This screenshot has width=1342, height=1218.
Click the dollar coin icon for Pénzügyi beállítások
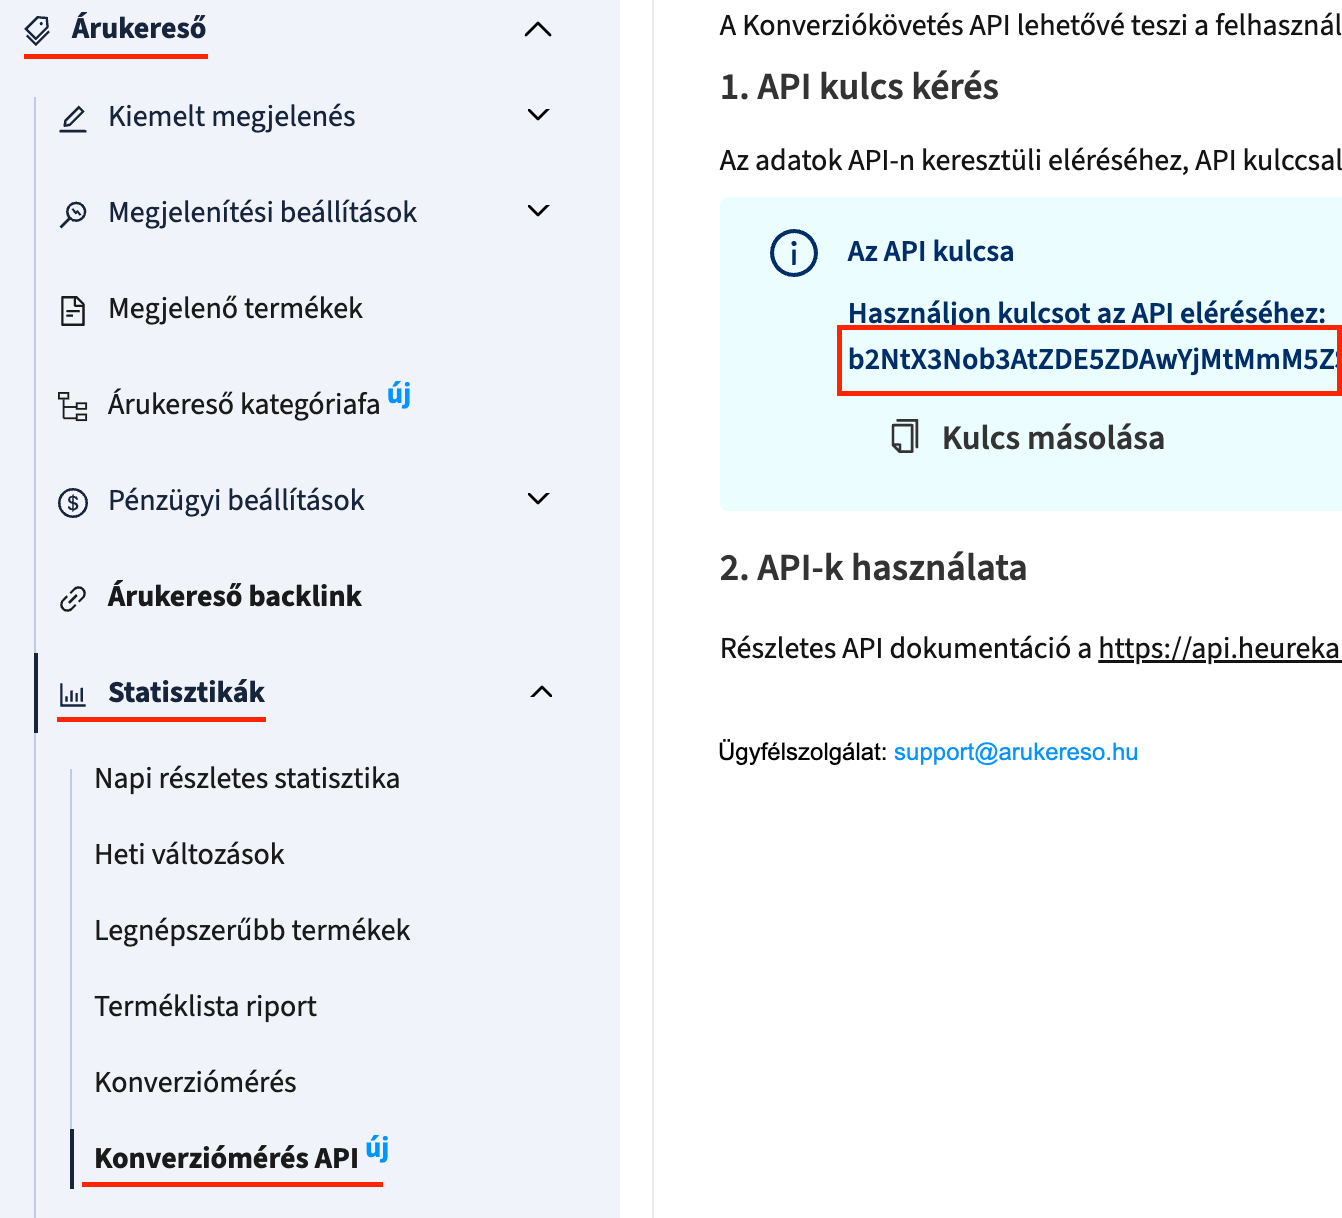[x=73, y=502]
